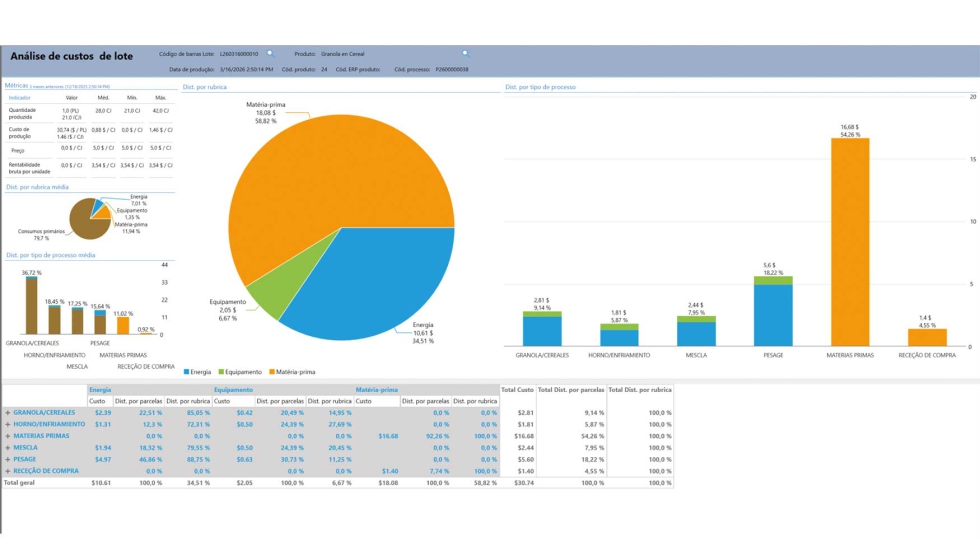
Task: Click the tall MATERIAS PRIMAS orange bar
Action: click(849, 242)
